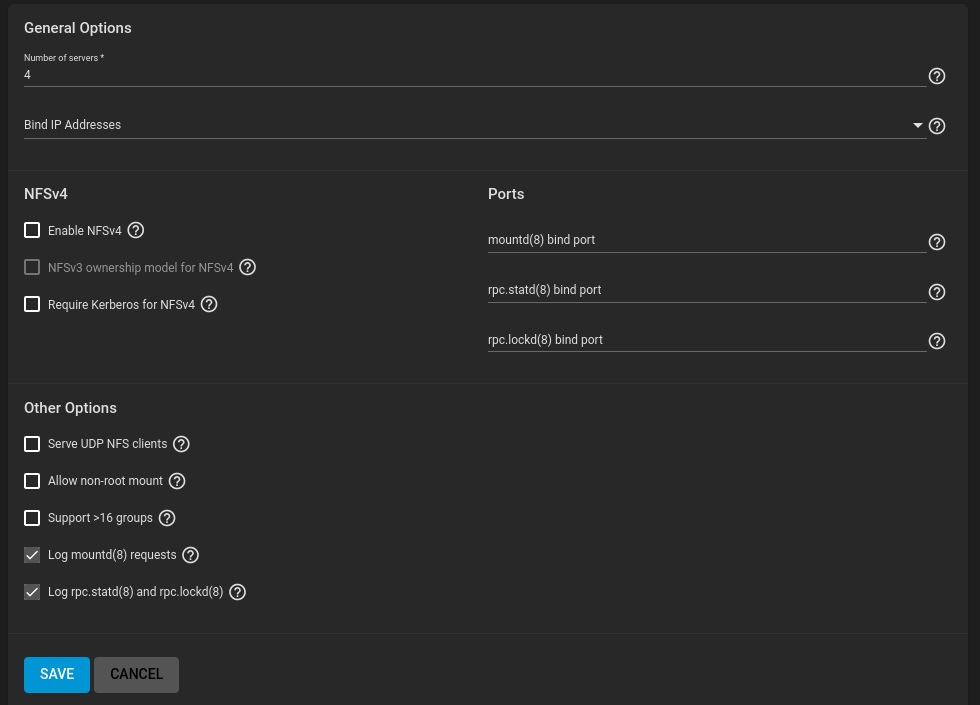
Task: Focus the rpc.statd(8) bind port field
Action: click(x=707, y=290)
